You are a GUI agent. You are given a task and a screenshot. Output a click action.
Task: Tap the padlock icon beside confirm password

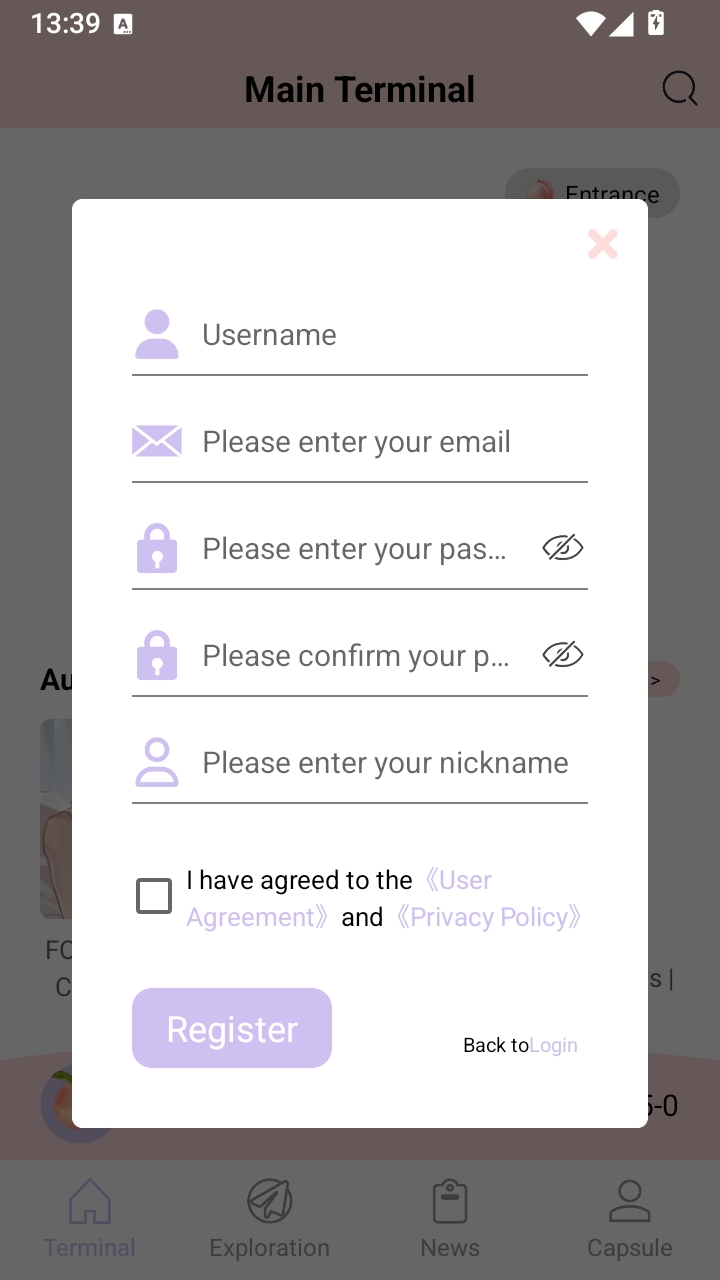pos(157,655)
